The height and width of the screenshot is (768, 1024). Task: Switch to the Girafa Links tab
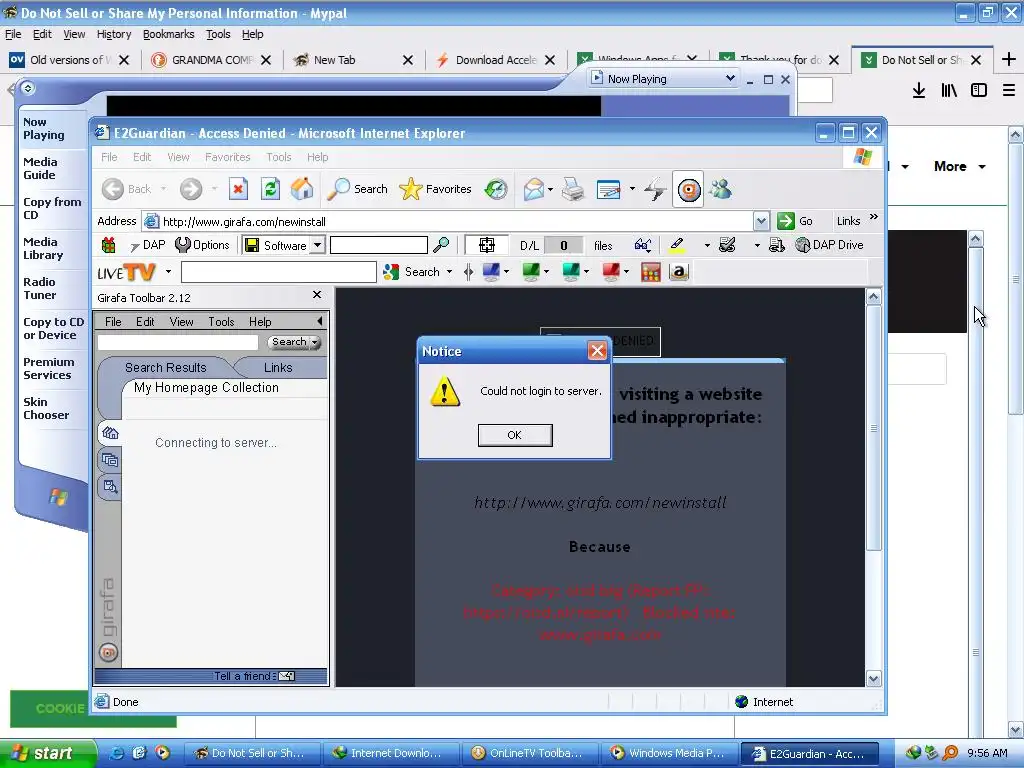[x=278, y=368]
